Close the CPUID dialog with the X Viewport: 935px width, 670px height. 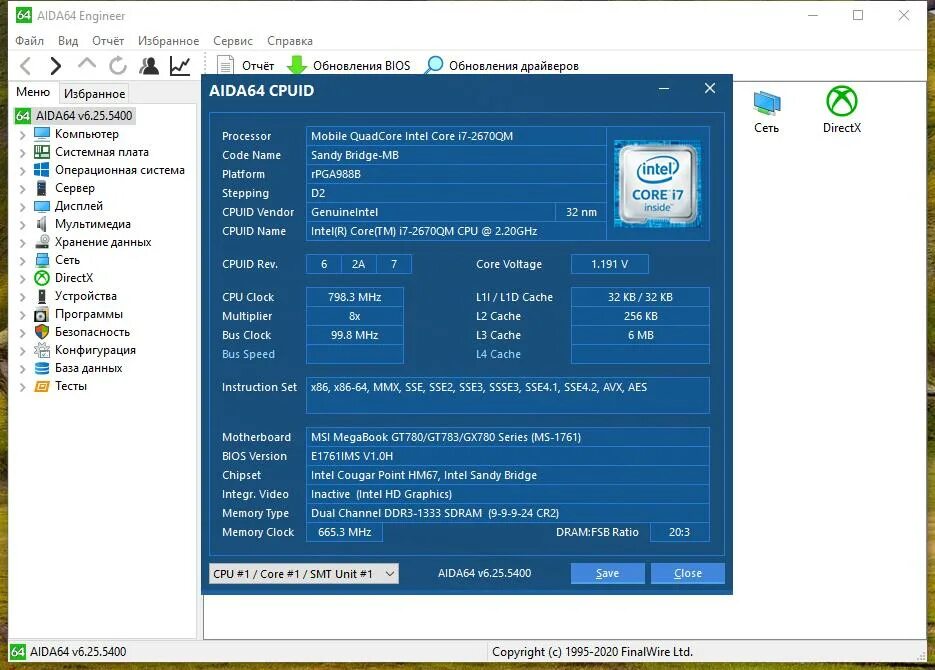[710, 88]
